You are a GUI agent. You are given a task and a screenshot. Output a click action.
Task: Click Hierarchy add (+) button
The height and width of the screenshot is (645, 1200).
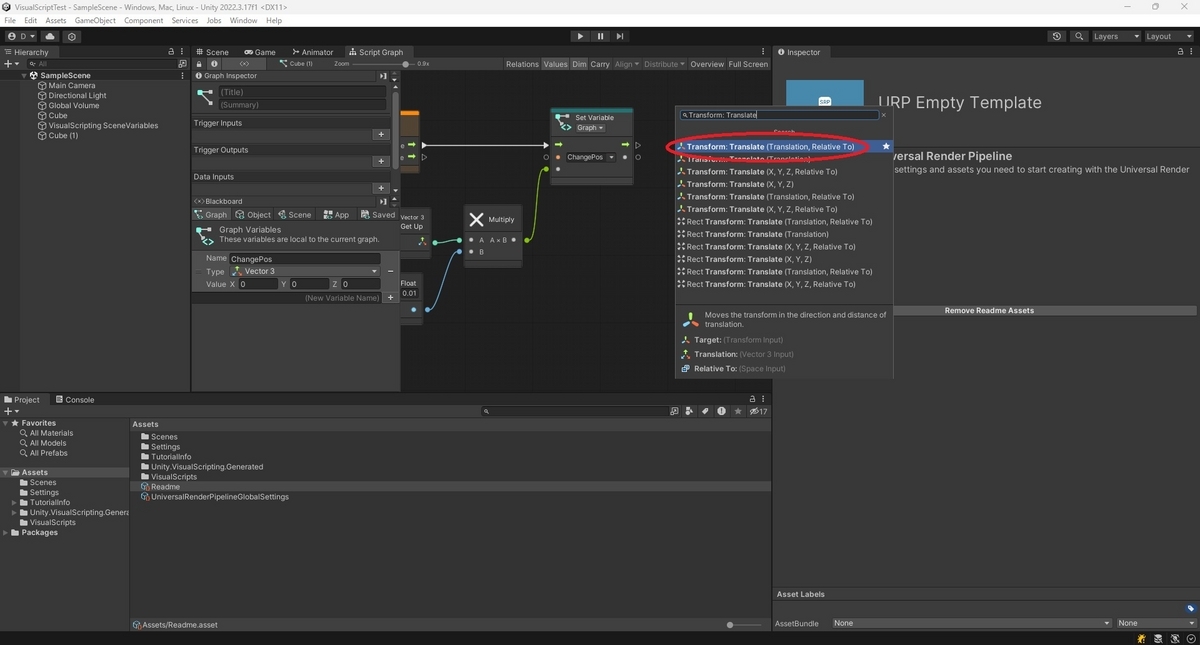11,64
